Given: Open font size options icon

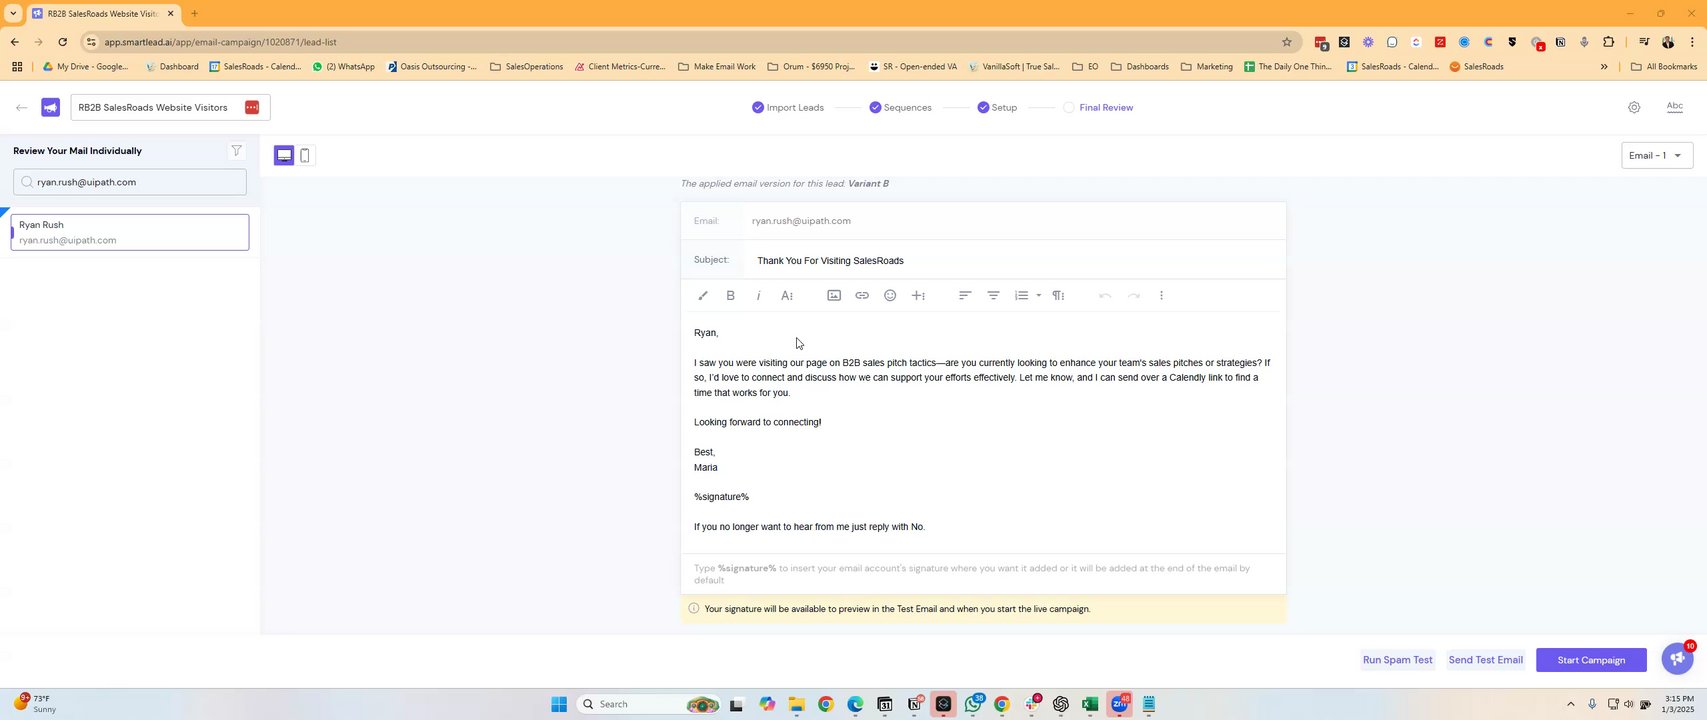Looking at the screenshot, I should [787, 296].
